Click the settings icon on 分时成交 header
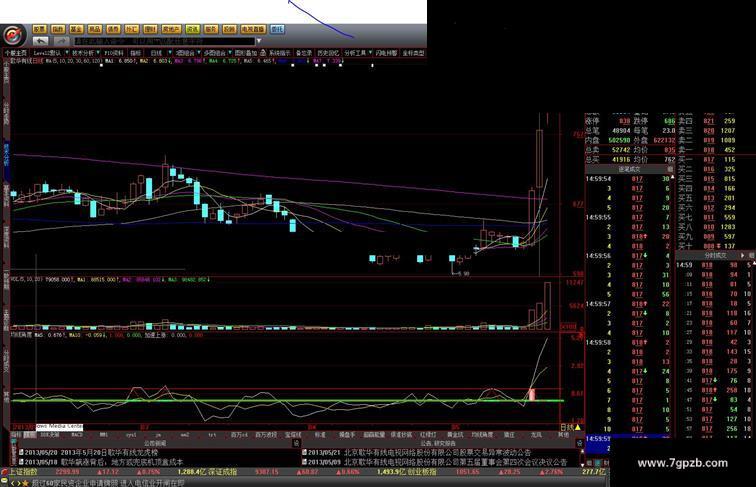This screenshot has width=756, height=487. pyautogui.click(x=751, y=255)
